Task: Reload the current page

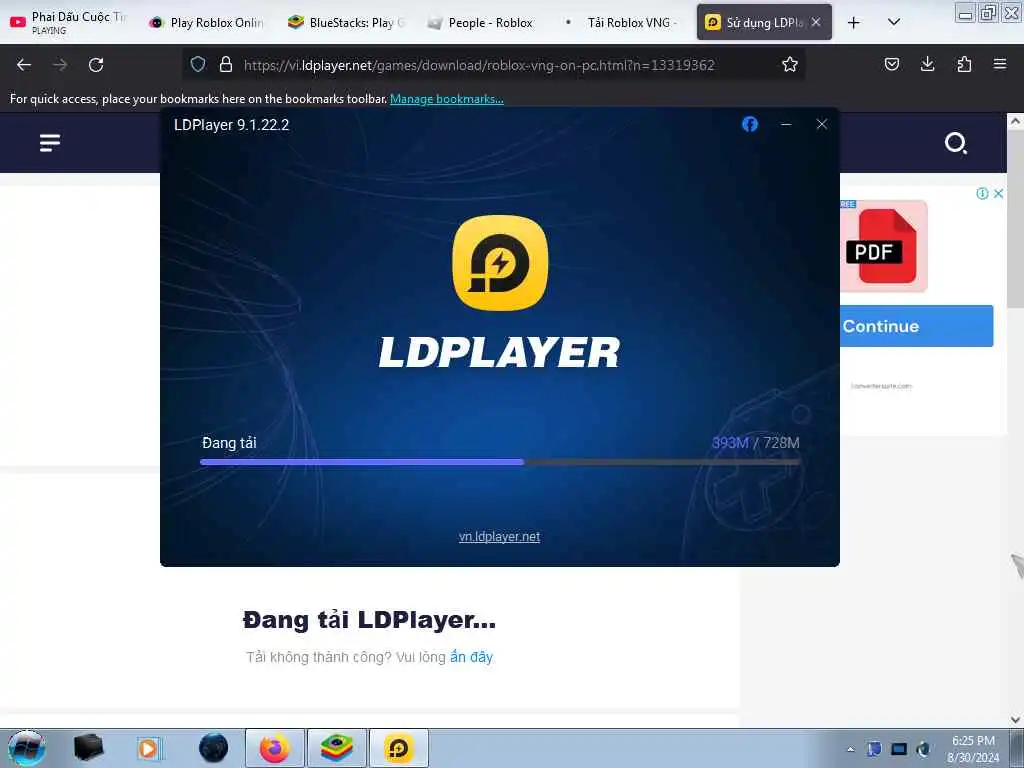Action: [x=96, y=65]
